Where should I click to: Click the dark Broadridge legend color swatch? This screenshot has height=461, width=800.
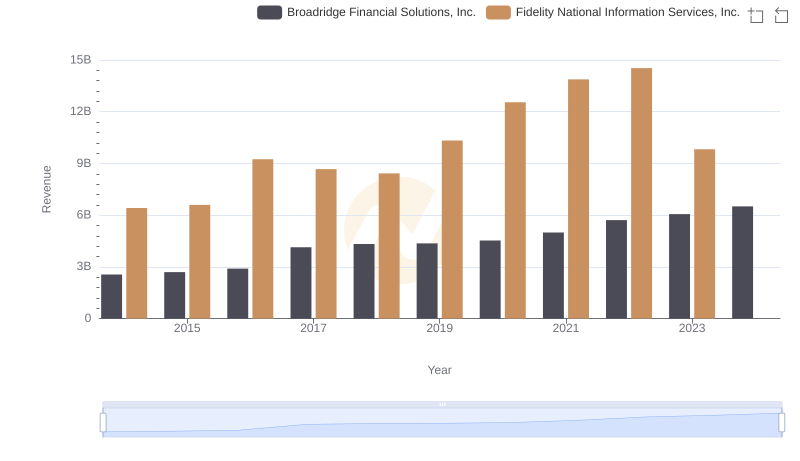click(x=269, y=12)
